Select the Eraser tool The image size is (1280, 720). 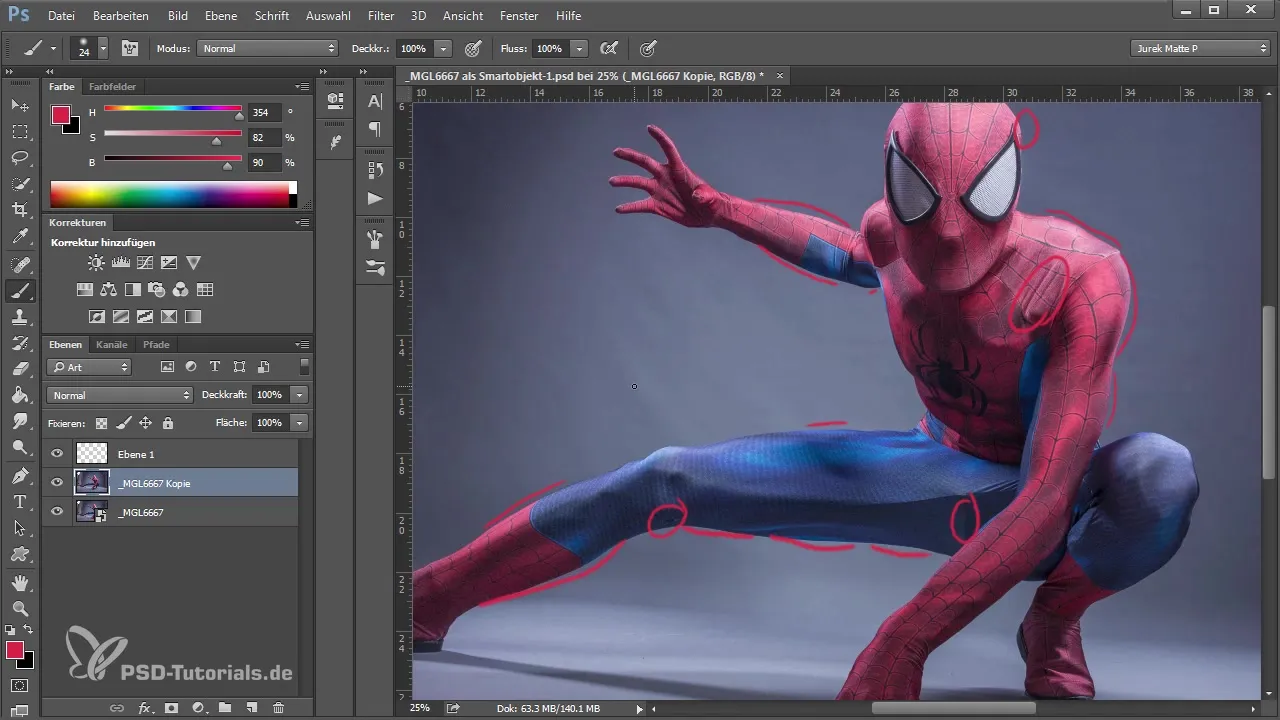pos(20,369)
